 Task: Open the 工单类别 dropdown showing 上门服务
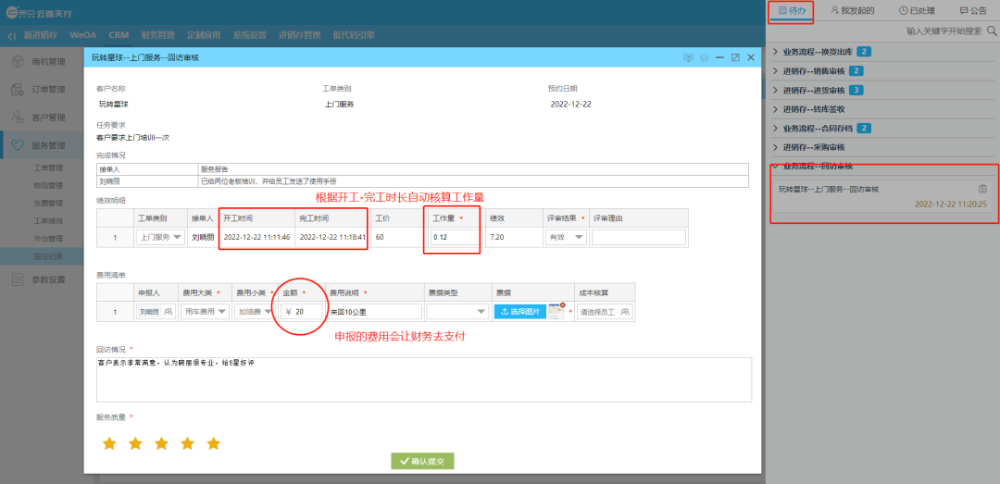pos(159,237)
